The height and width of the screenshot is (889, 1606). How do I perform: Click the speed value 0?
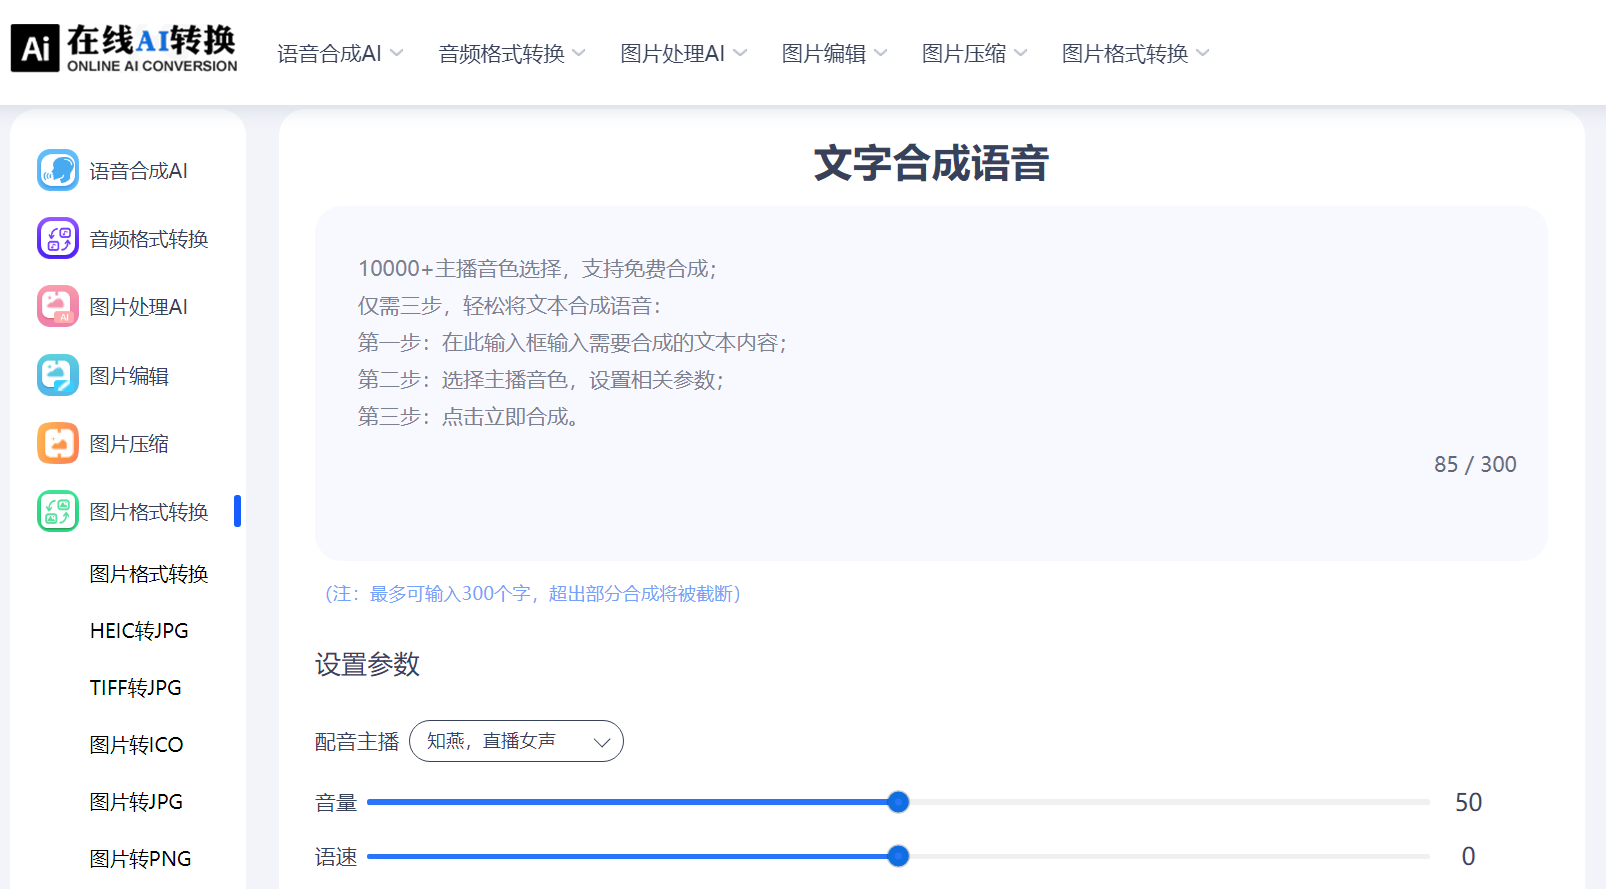pyautogui.click(x=1468, y=856)
